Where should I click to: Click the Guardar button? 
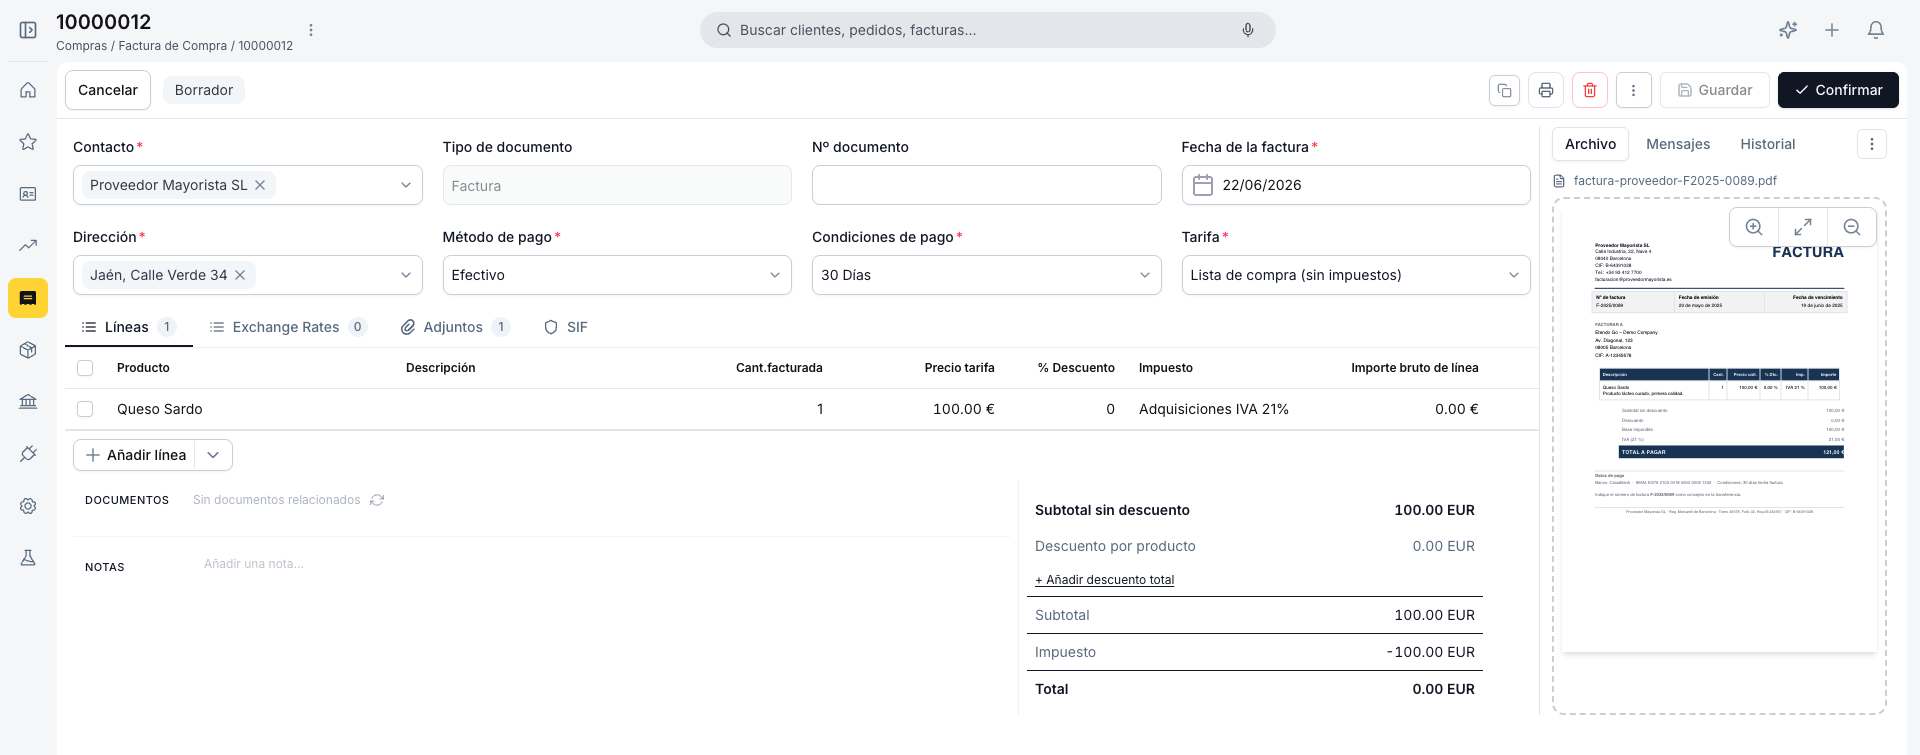click(x=1715, y=90)
